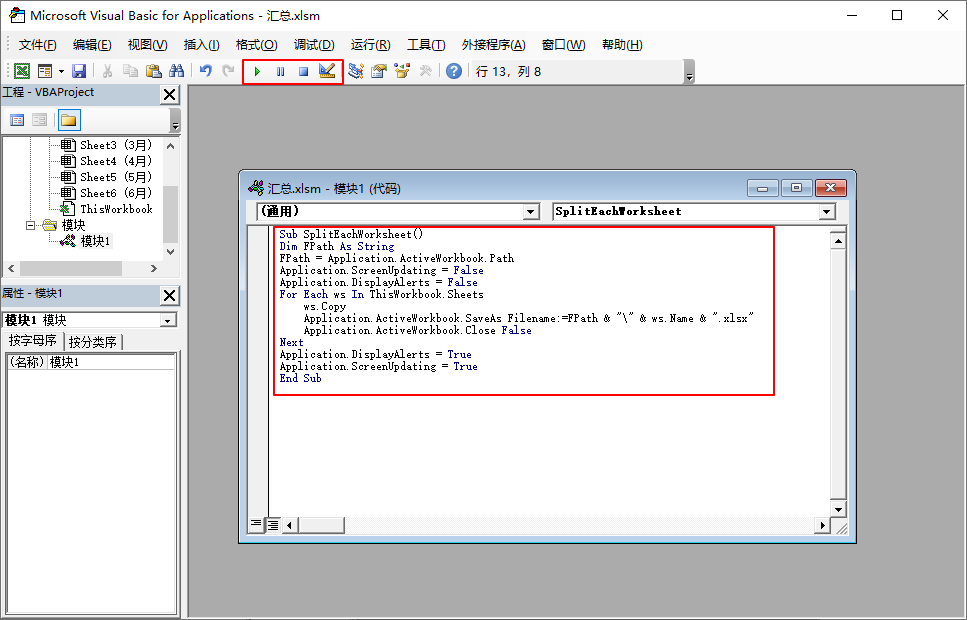The image size is (967, 620).
Task: Switch to the 按分类序 tab
Action: coord(93,342)
